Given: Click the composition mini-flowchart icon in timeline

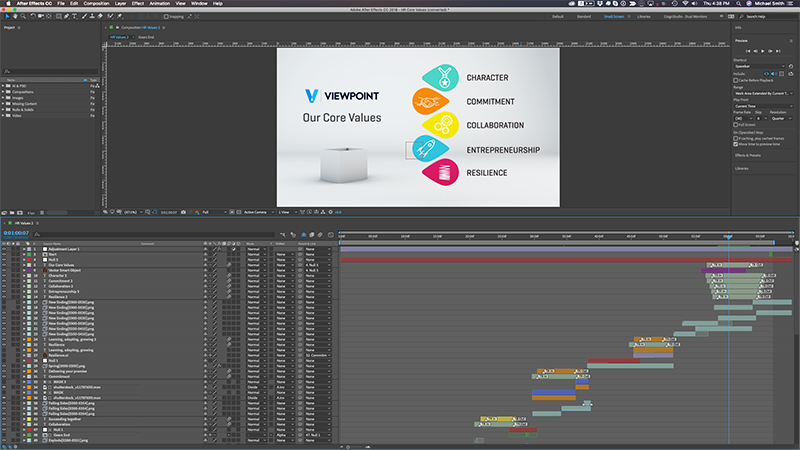Looking at the screenshot, I should (283, 235).
